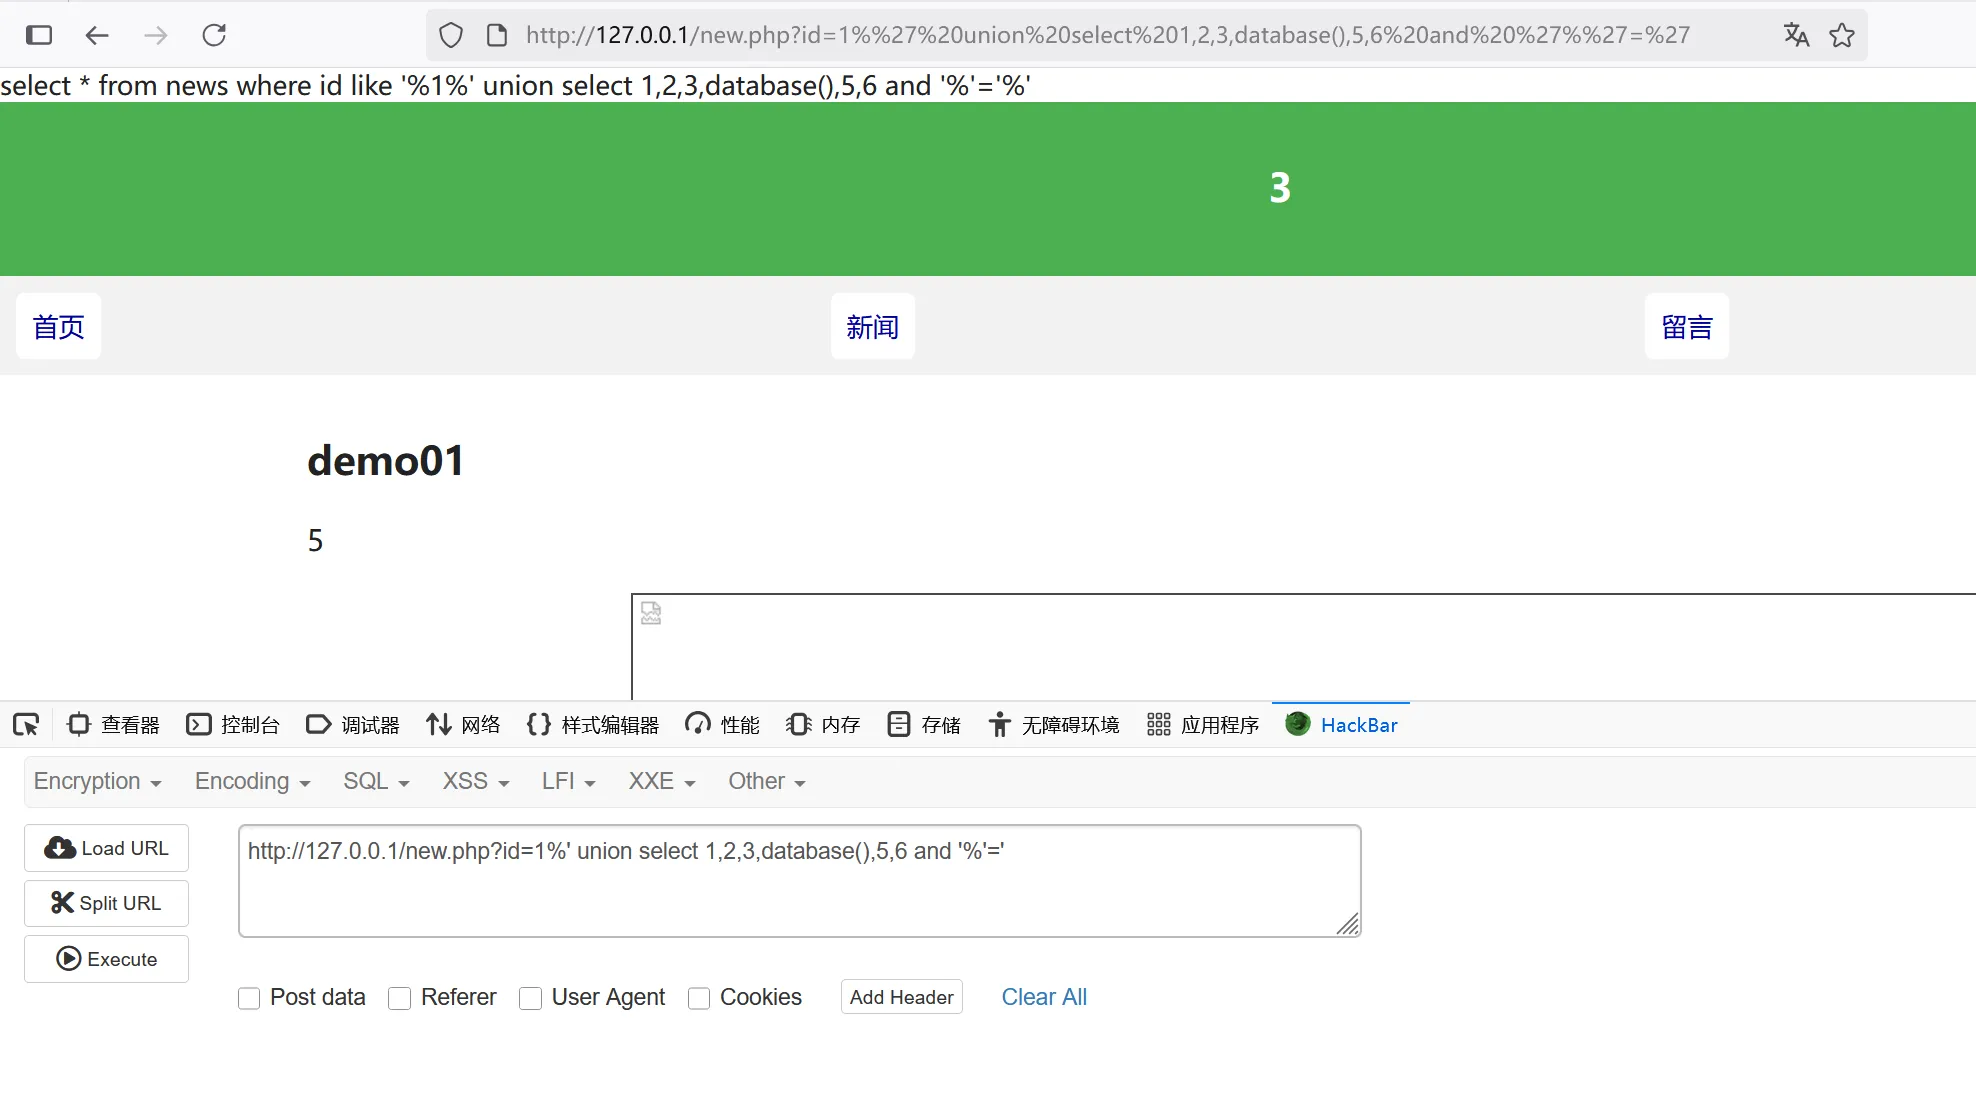Click the bookmark star icon
This screenshot has height=1098, width=1976.
[1841, 35]
